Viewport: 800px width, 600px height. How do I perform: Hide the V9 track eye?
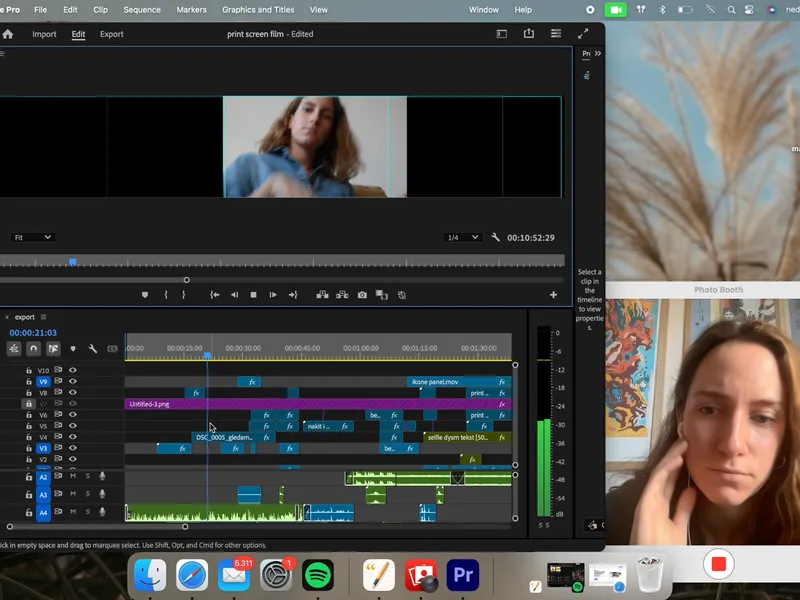(73, 381)
